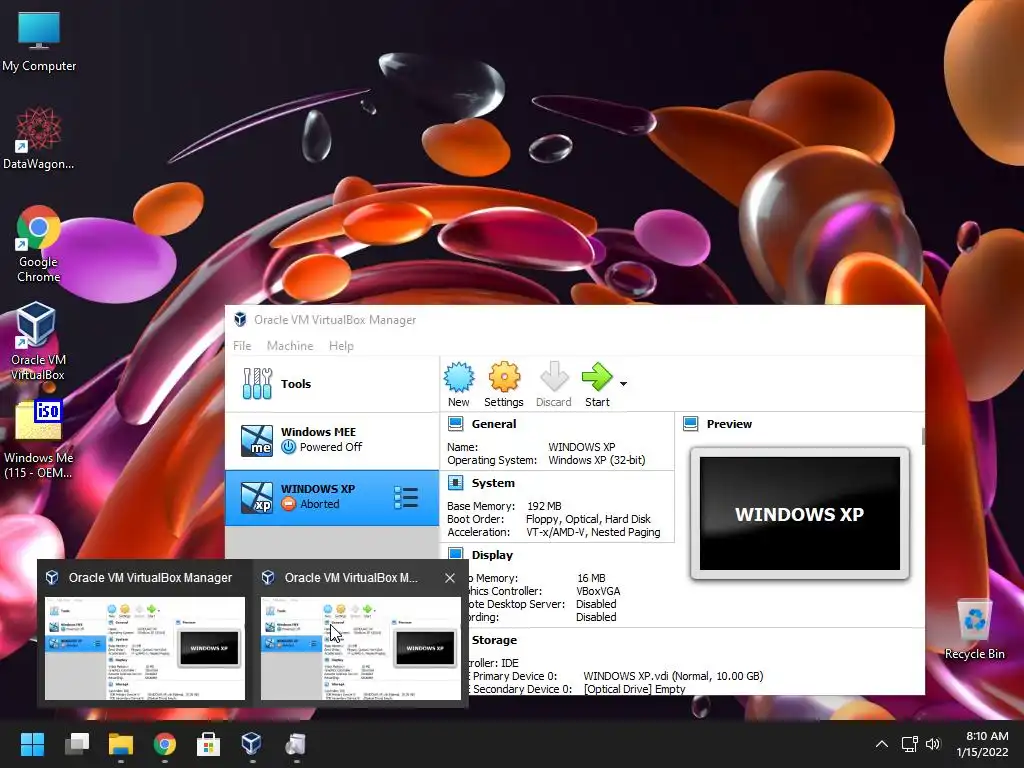Open the WINDOWS XP machine tools menu icon

pyautogui.click(x=406, y=498)
